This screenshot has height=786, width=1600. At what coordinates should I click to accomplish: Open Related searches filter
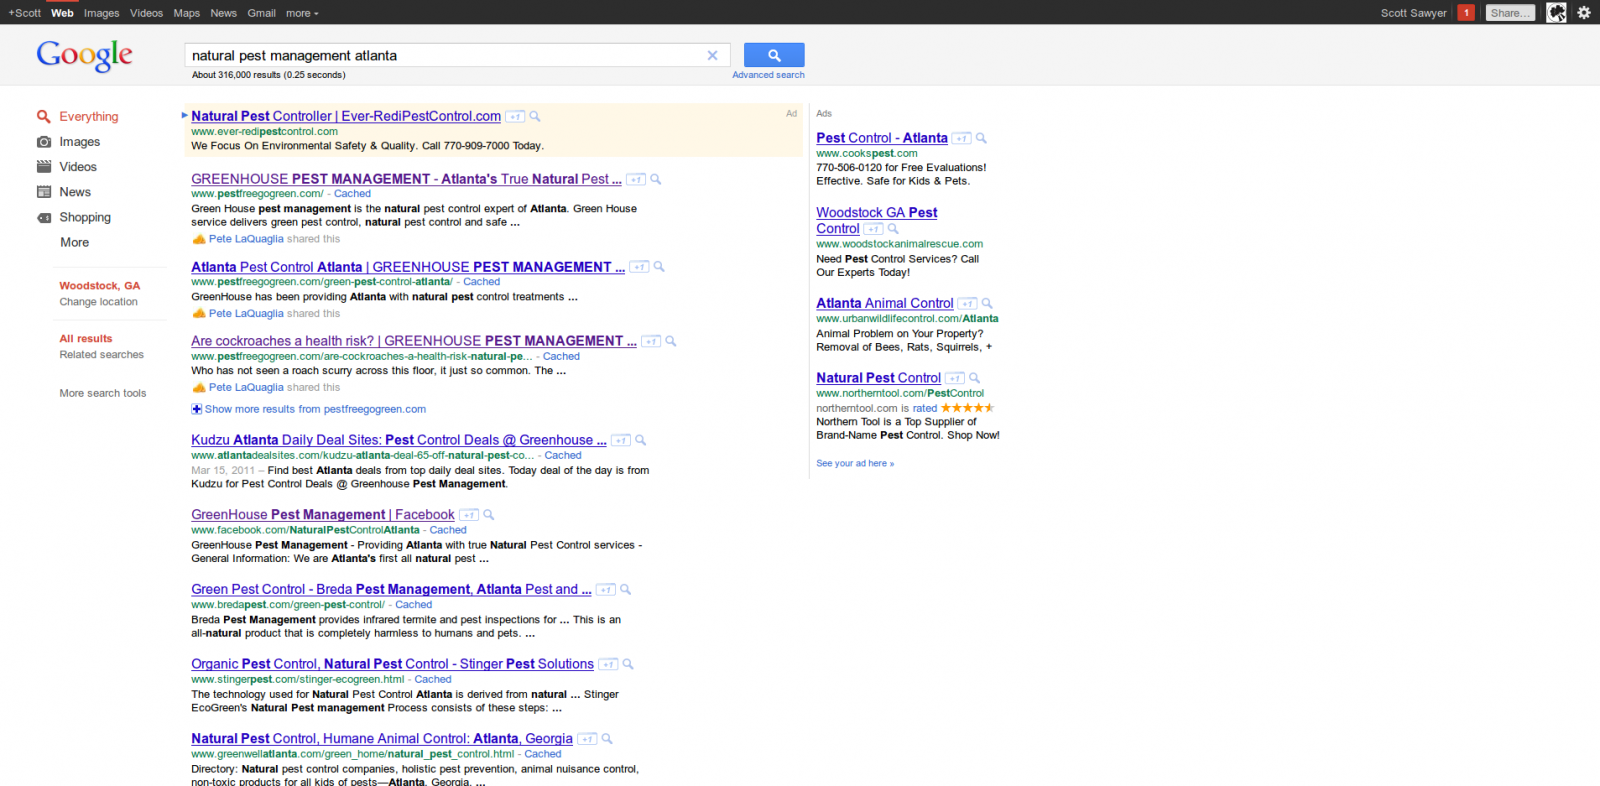[101, 355]
